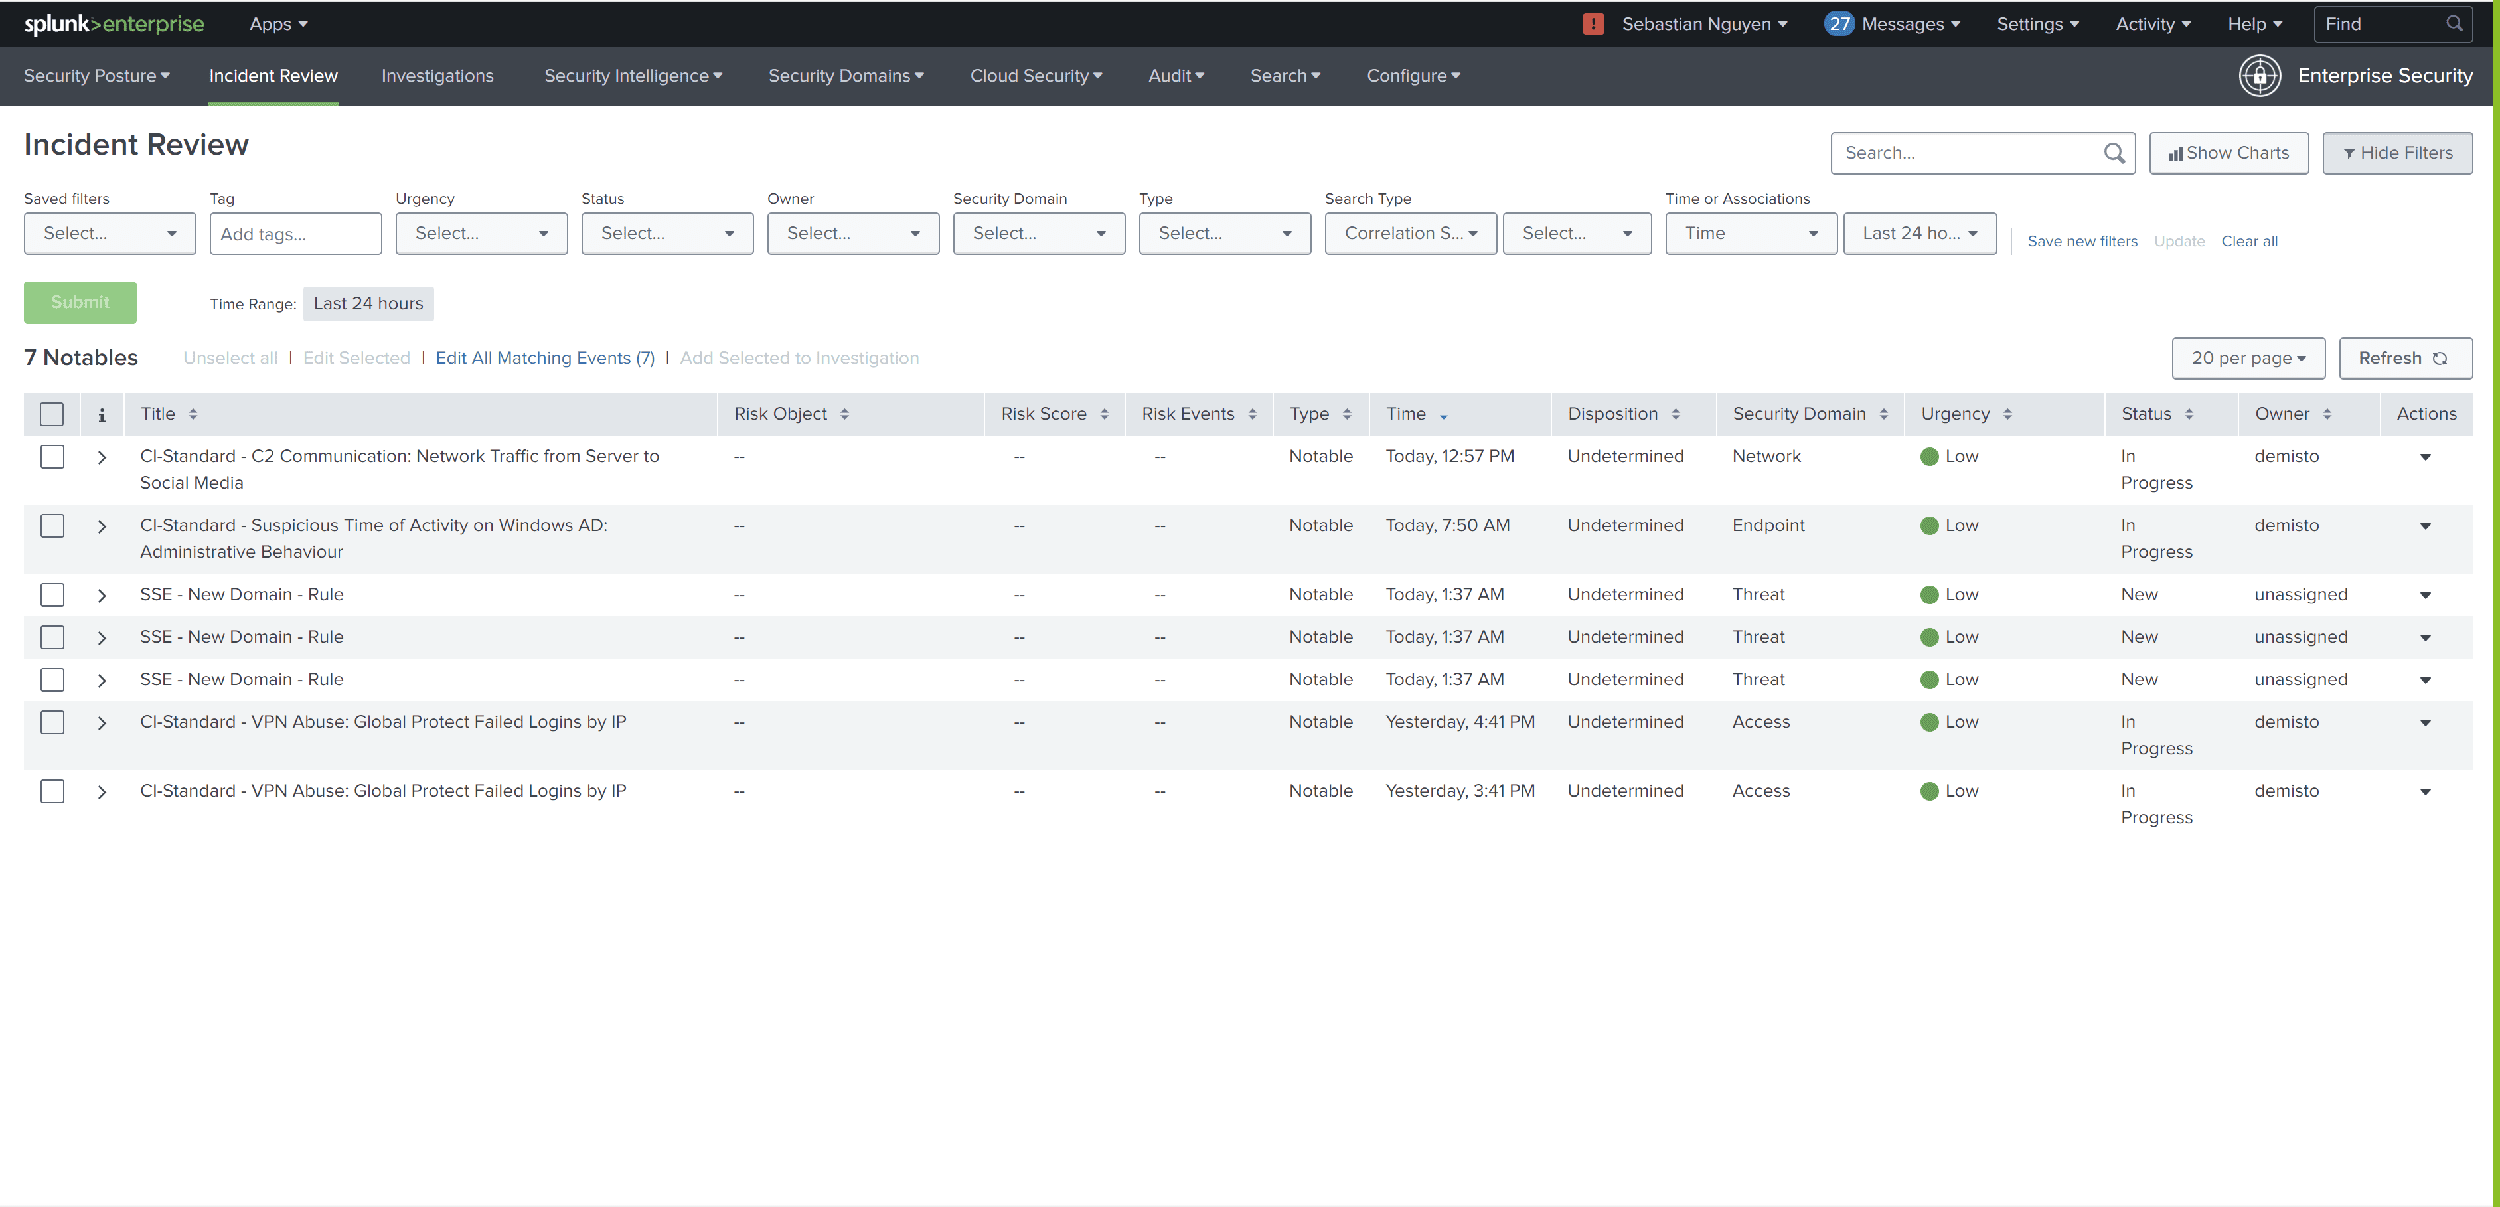This screenshot has height=1207, width=2500.
Task: Open actions menu for first SSE New Domain row
Action: (x=2425, y=595)
